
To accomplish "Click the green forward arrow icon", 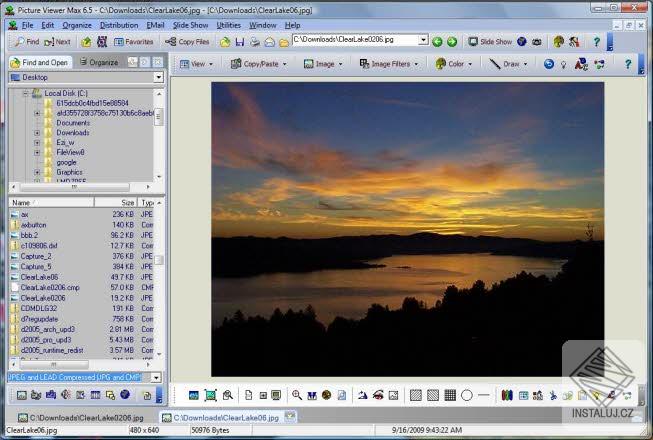I will tap(452, 42).
